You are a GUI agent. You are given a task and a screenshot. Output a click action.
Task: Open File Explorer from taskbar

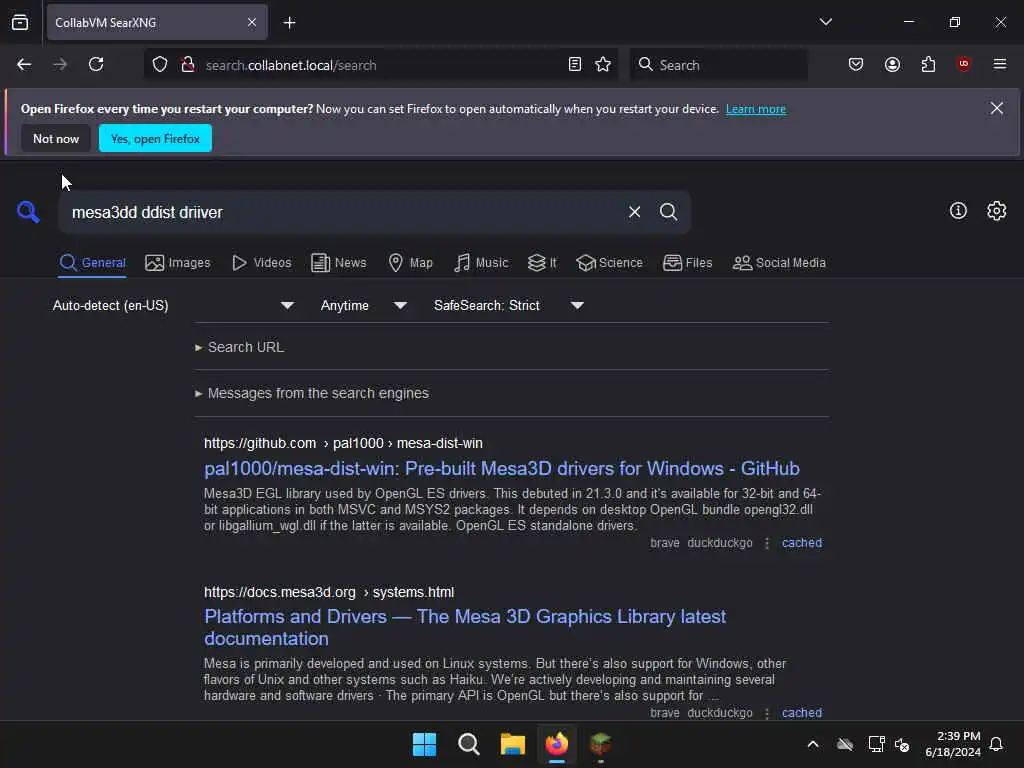click(513, 744)
